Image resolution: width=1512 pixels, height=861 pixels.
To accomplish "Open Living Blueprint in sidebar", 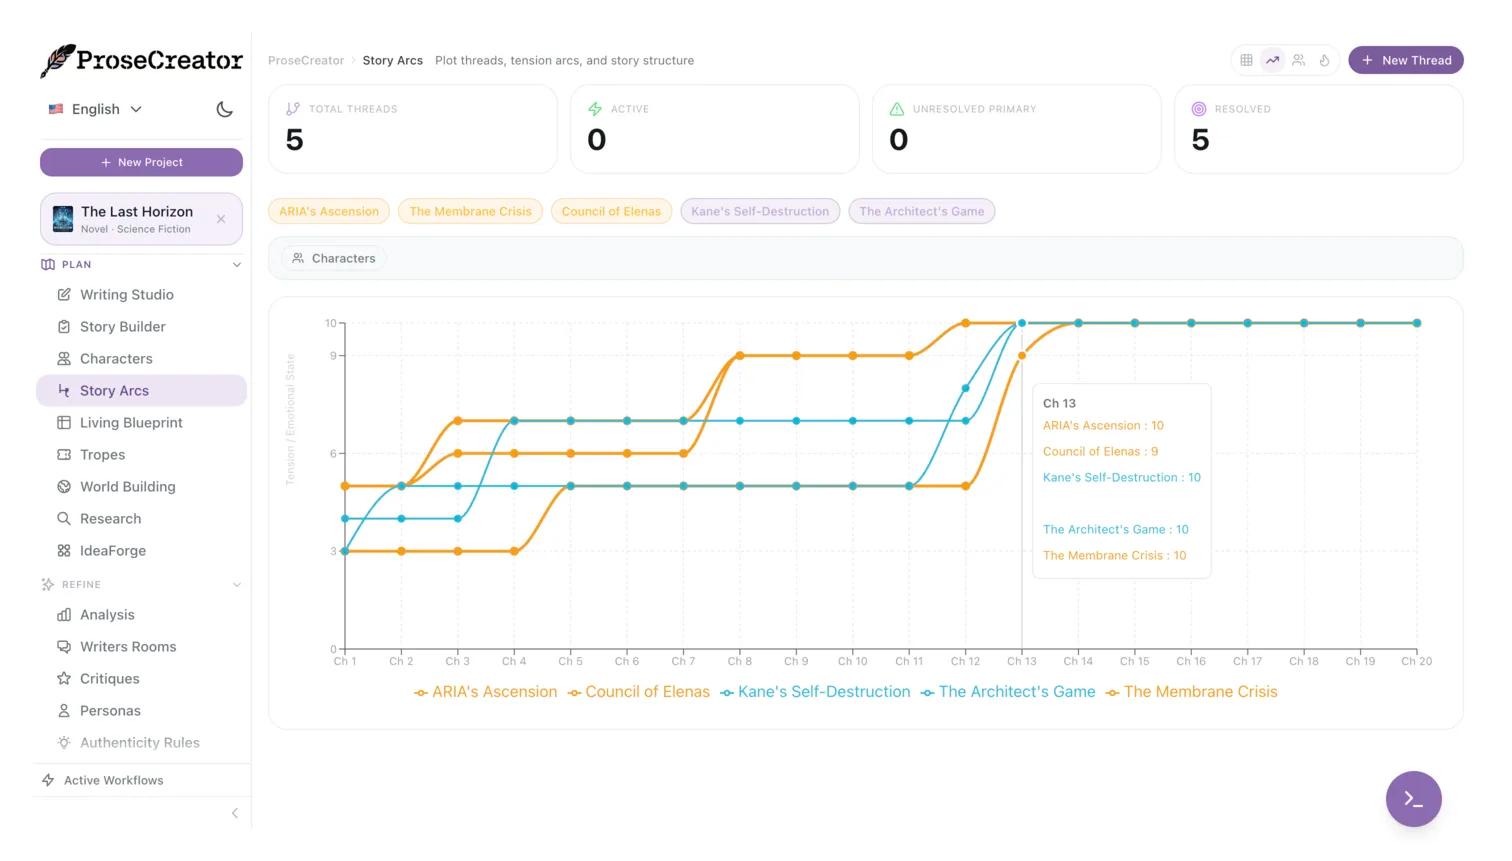I will 131,423.
